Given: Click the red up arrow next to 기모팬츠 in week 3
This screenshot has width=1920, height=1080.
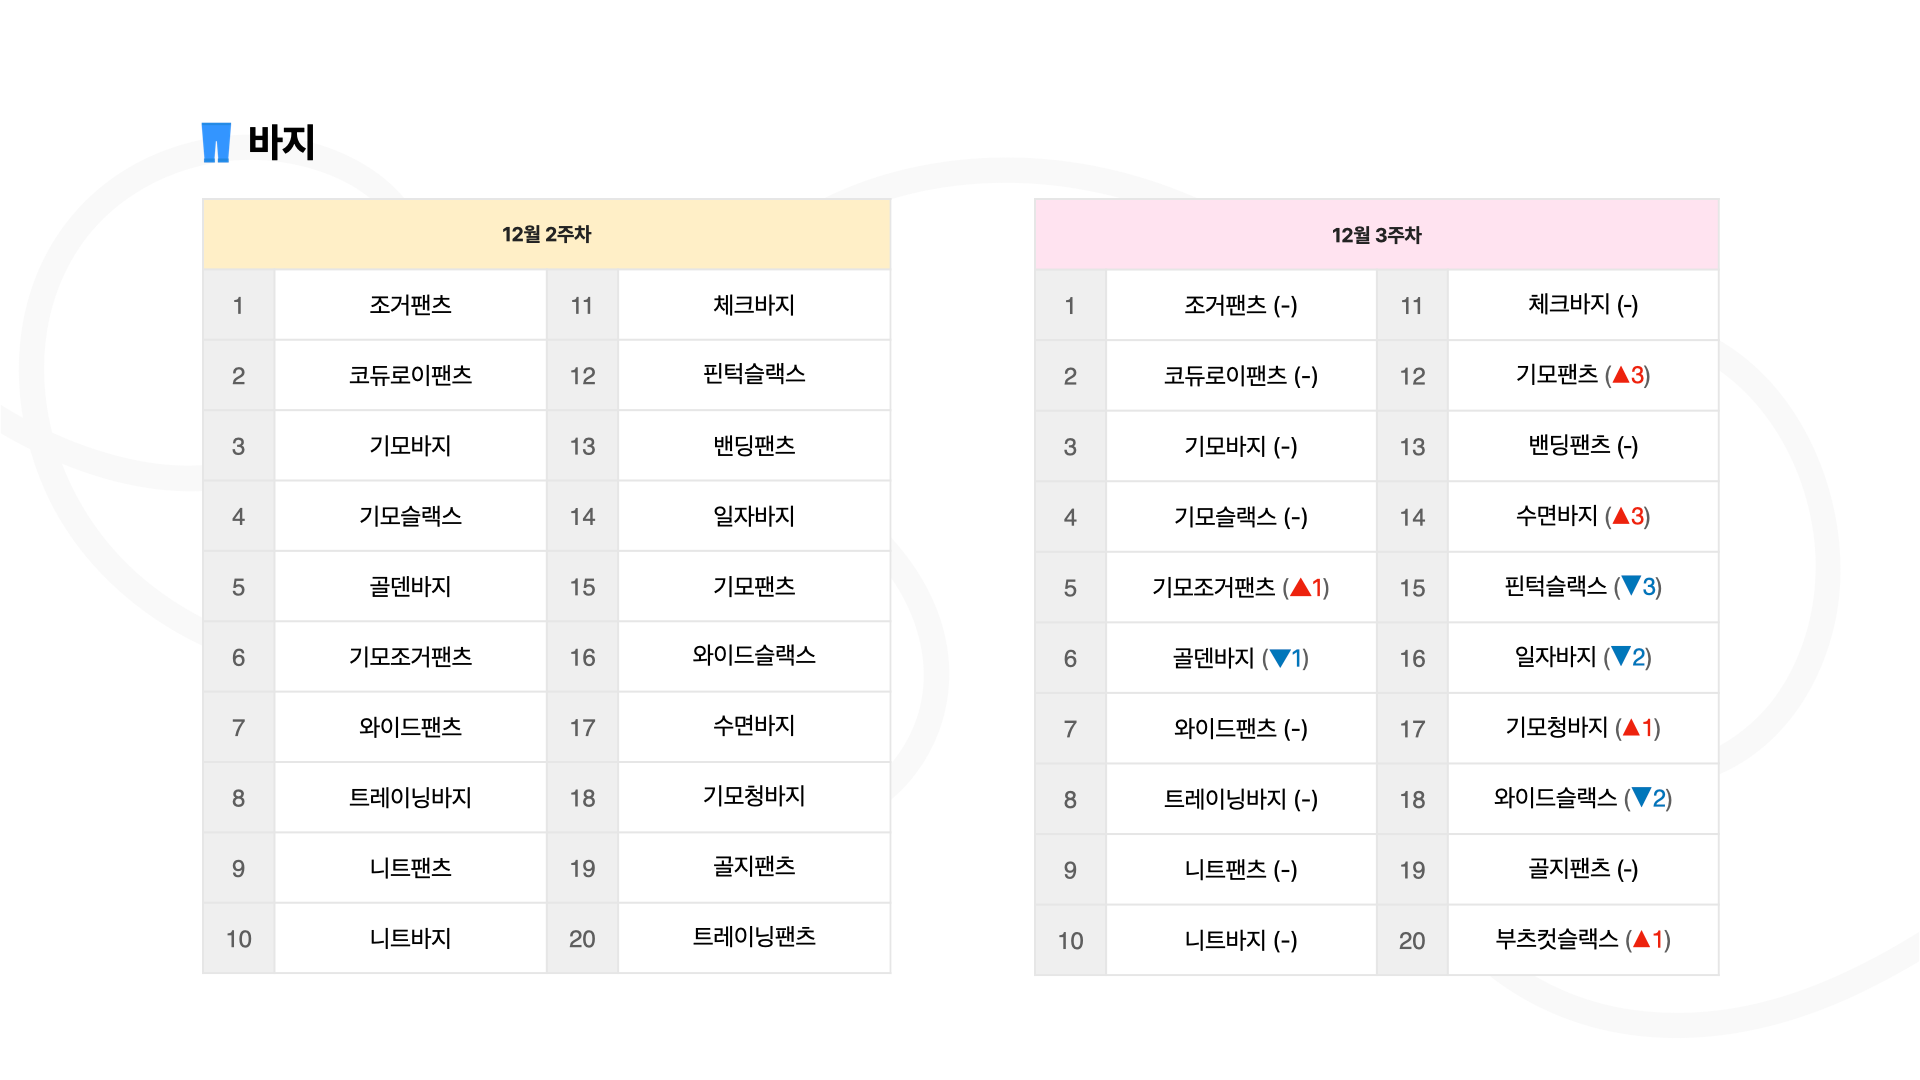Looking at the screenshot, I should [x=1621, y=375].
